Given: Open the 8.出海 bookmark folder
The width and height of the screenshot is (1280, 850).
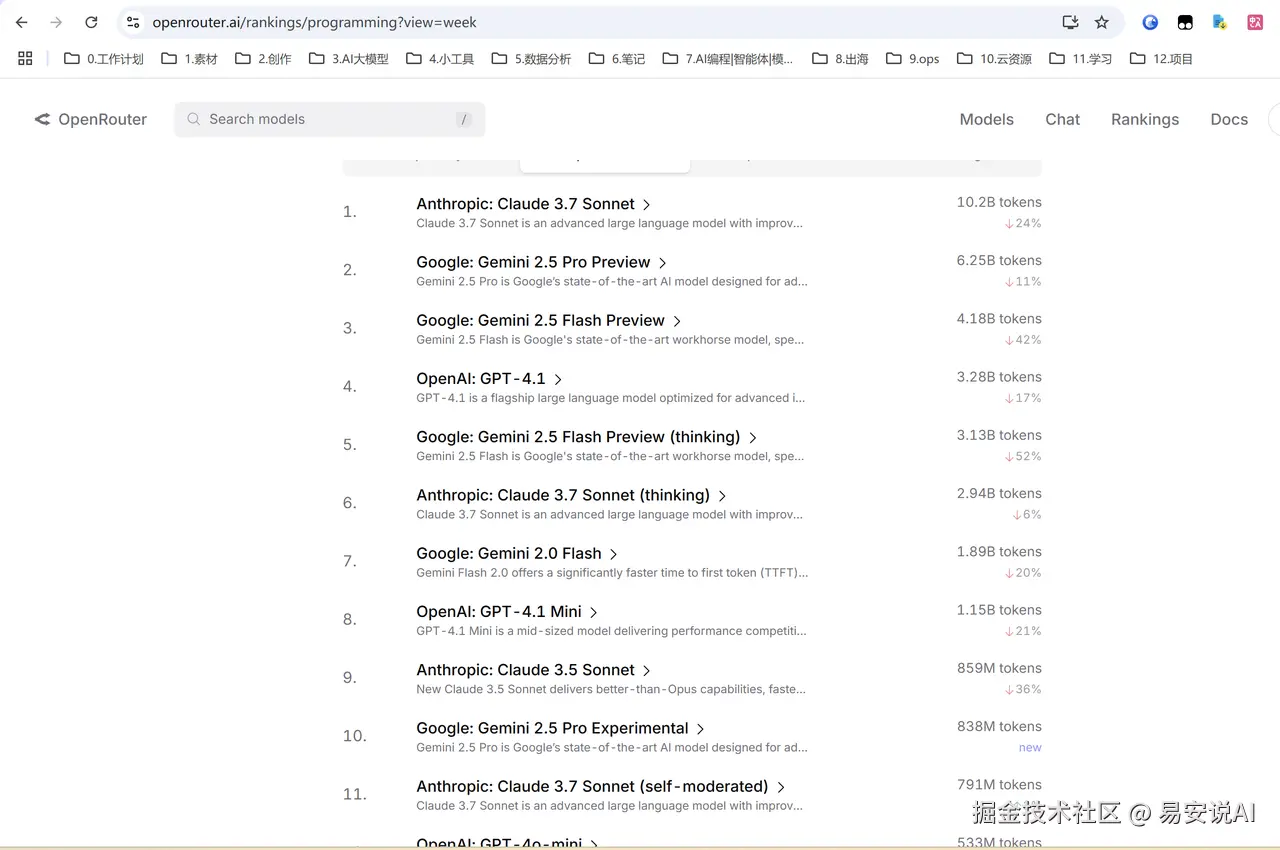Looking at the screenshot, I should (x=840, y=59).
